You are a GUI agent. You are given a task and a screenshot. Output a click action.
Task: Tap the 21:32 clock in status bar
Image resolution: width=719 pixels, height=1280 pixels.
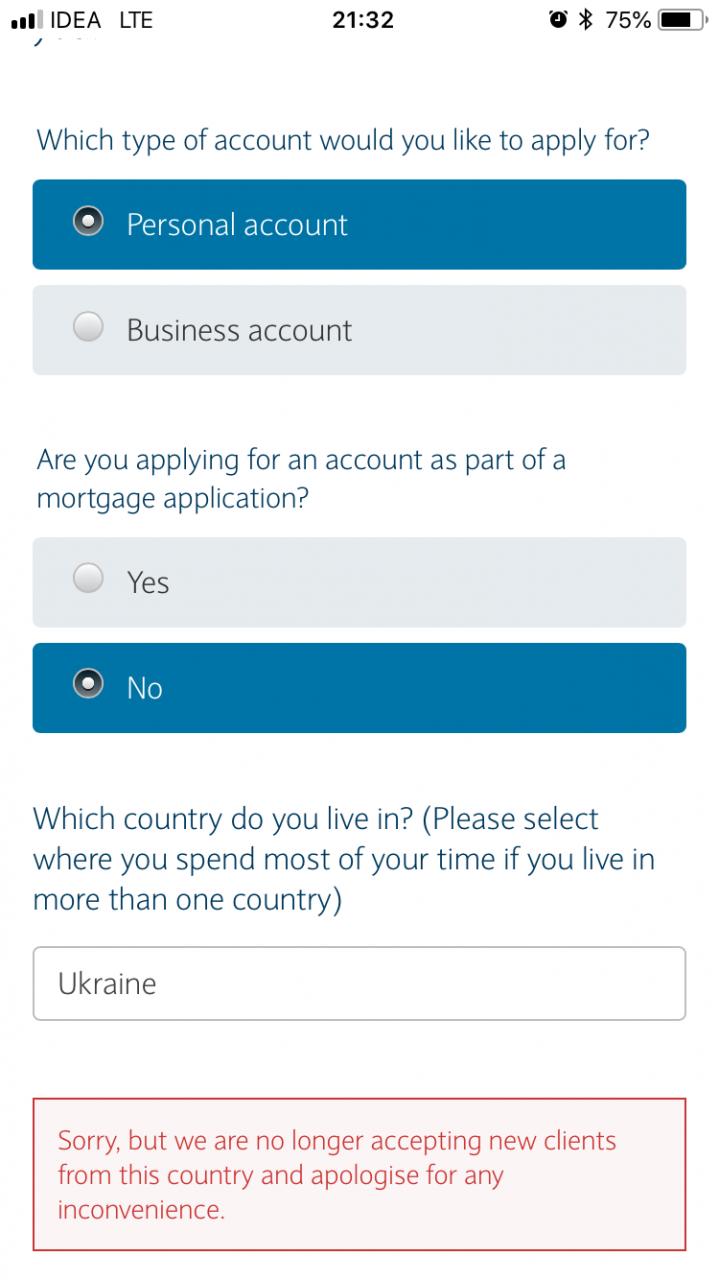[x=362, y=20]
